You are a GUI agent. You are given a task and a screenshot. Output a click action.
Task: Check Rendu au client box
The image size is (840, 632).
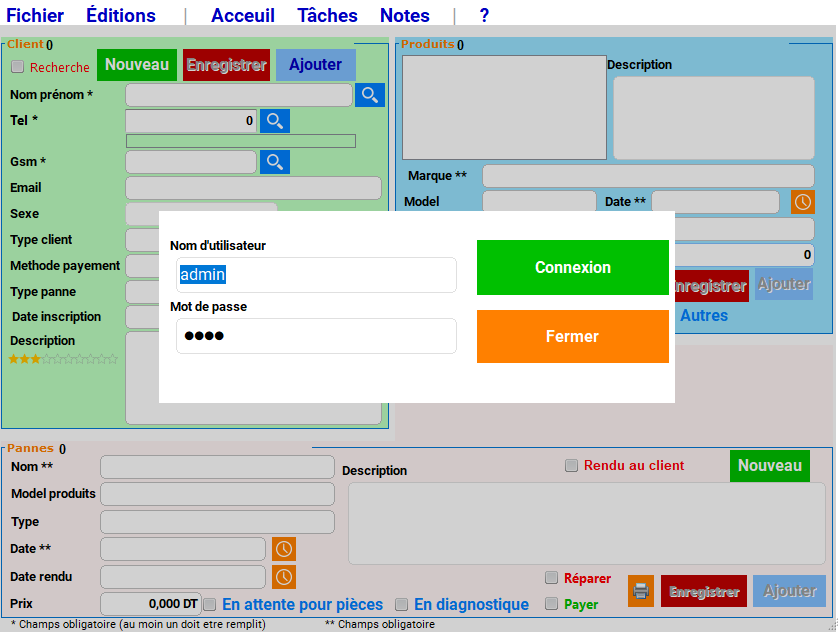coord(572,465)
